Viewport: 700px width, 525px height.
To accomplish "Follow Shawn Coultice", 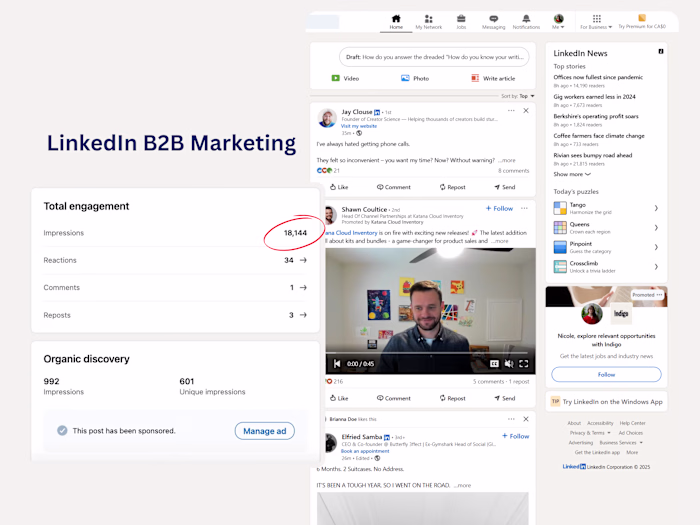I will (x=499, y=208).
